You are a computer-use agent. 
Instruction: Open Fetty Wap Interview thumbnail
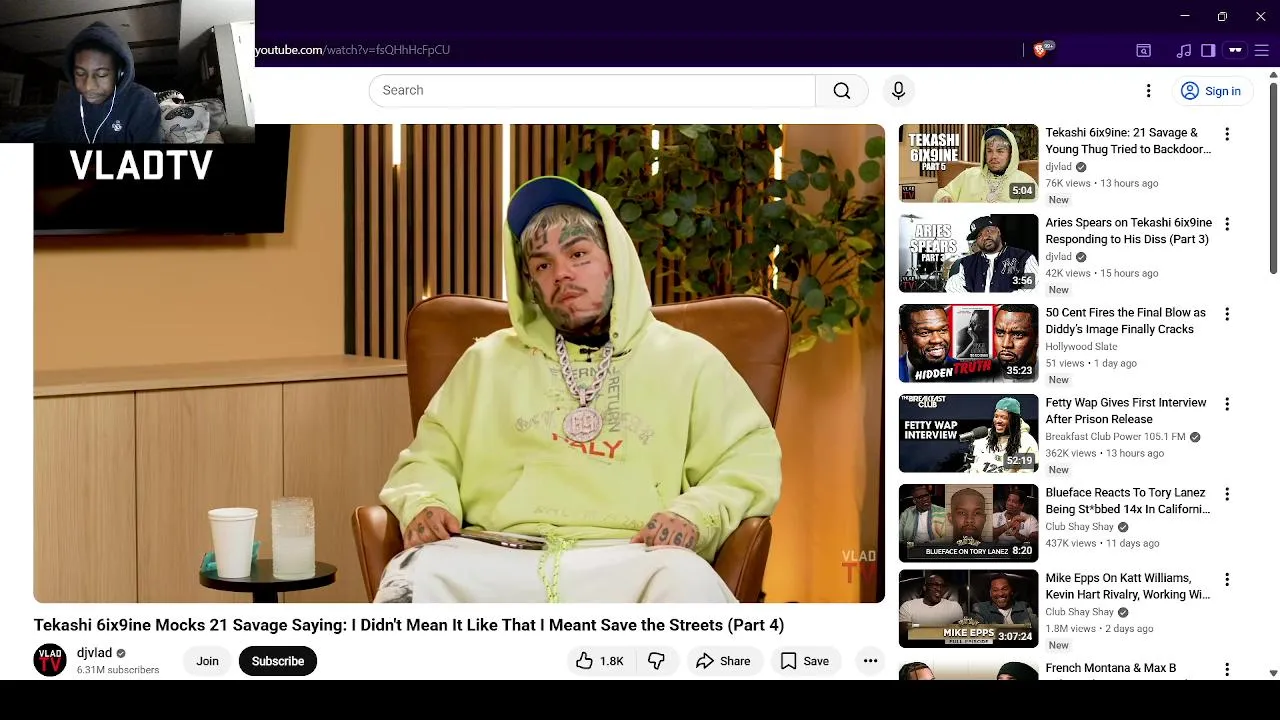[x=968, y=433]
